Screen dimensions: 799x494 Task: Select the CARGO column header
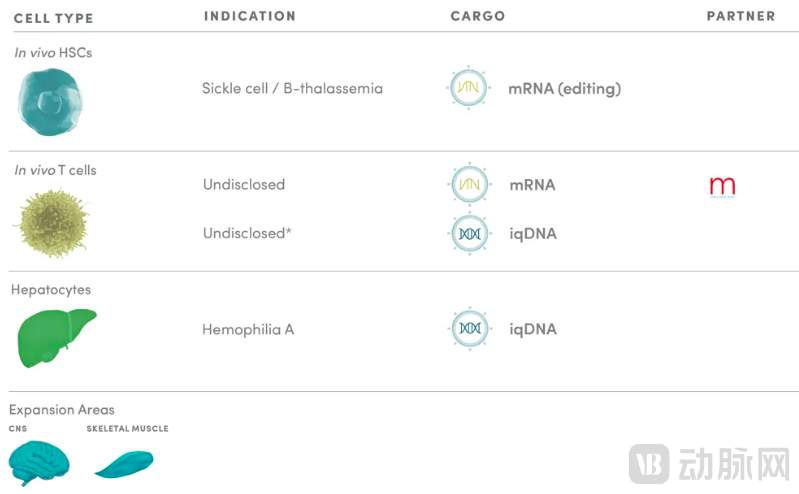pyautogui.click(x=478, y=16)
